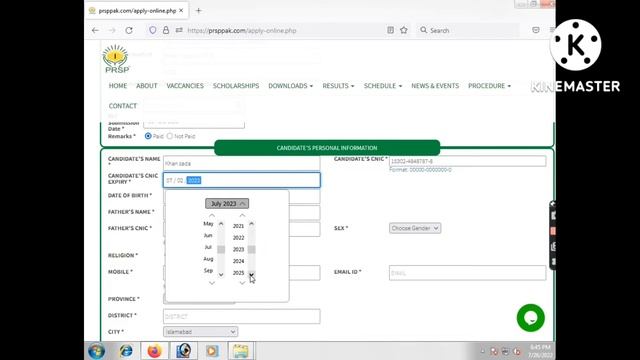Viewport: 640px width, 360px height.
Task: Click month list down chevron
Action: pos(212,283)
